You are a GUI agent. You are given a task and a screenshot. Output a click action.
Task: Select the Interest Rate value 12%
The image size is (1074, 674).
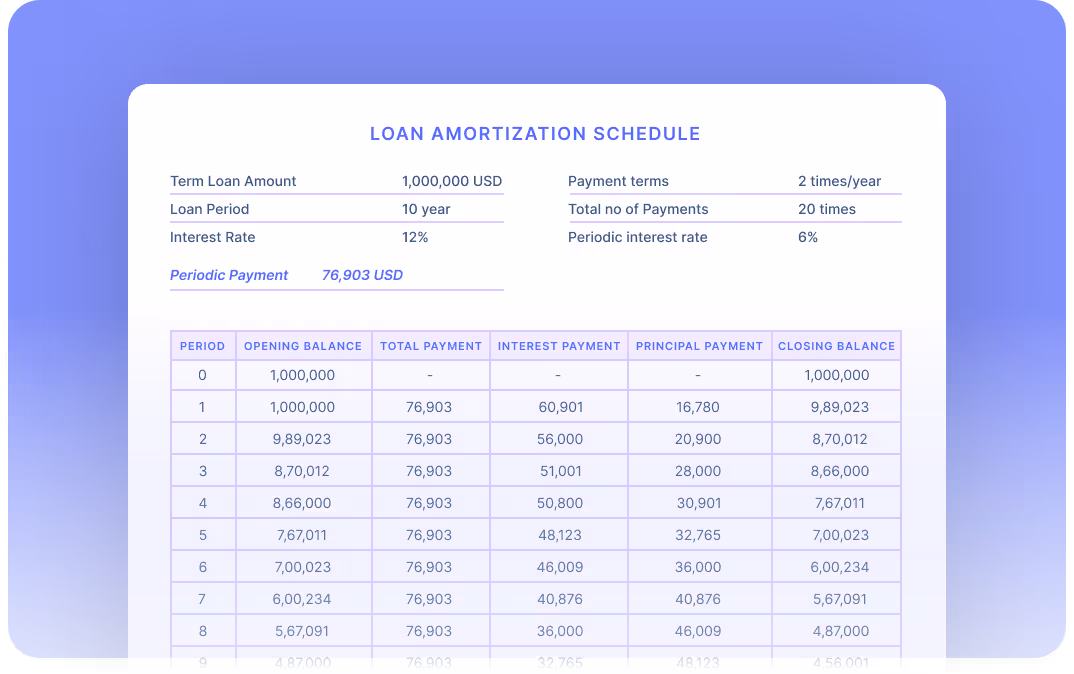tap(415, 237)
